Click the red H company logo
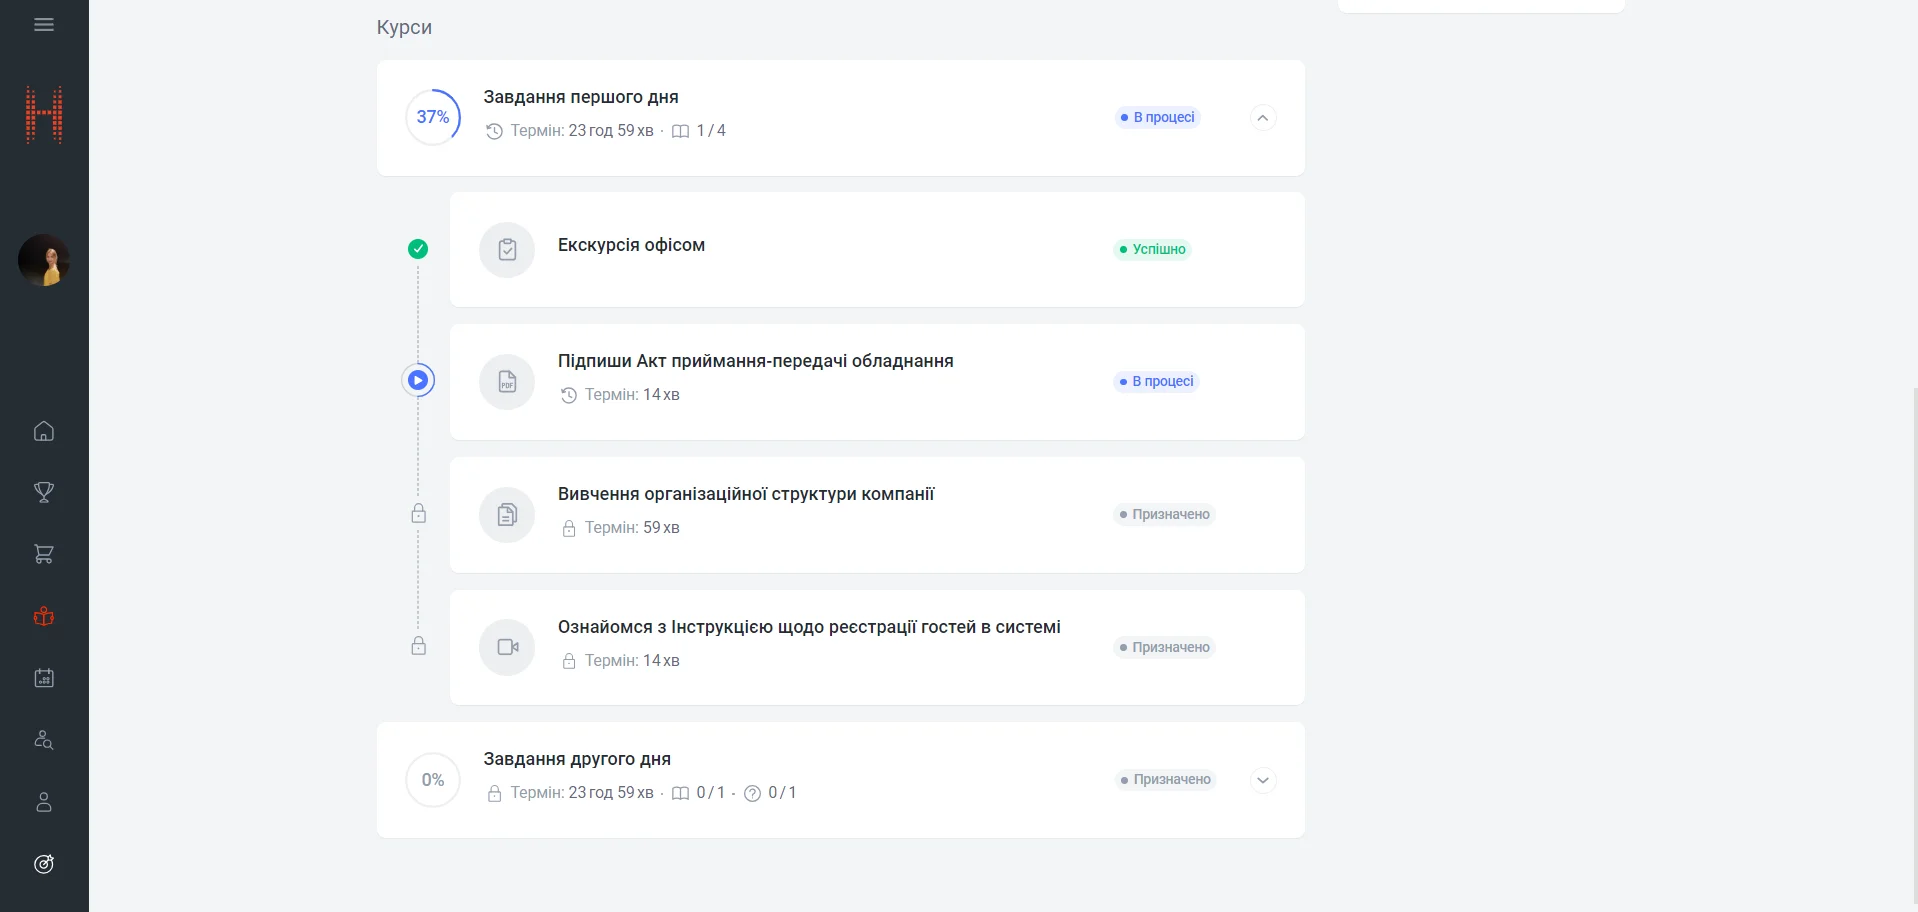 (44, 115)
